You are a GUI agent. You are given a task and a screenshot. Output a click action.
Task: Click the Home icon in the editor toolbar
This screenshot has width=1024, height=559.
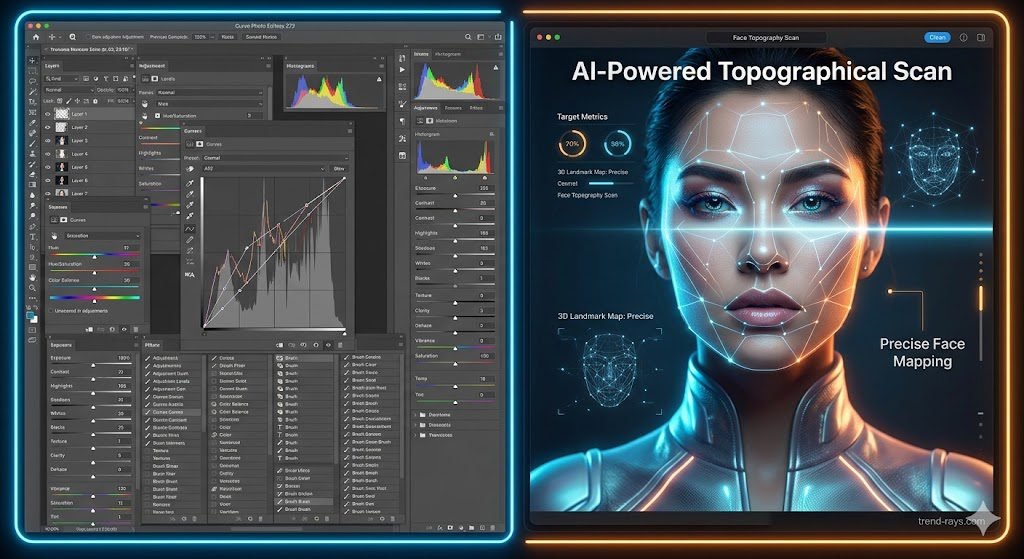point(36,38)
